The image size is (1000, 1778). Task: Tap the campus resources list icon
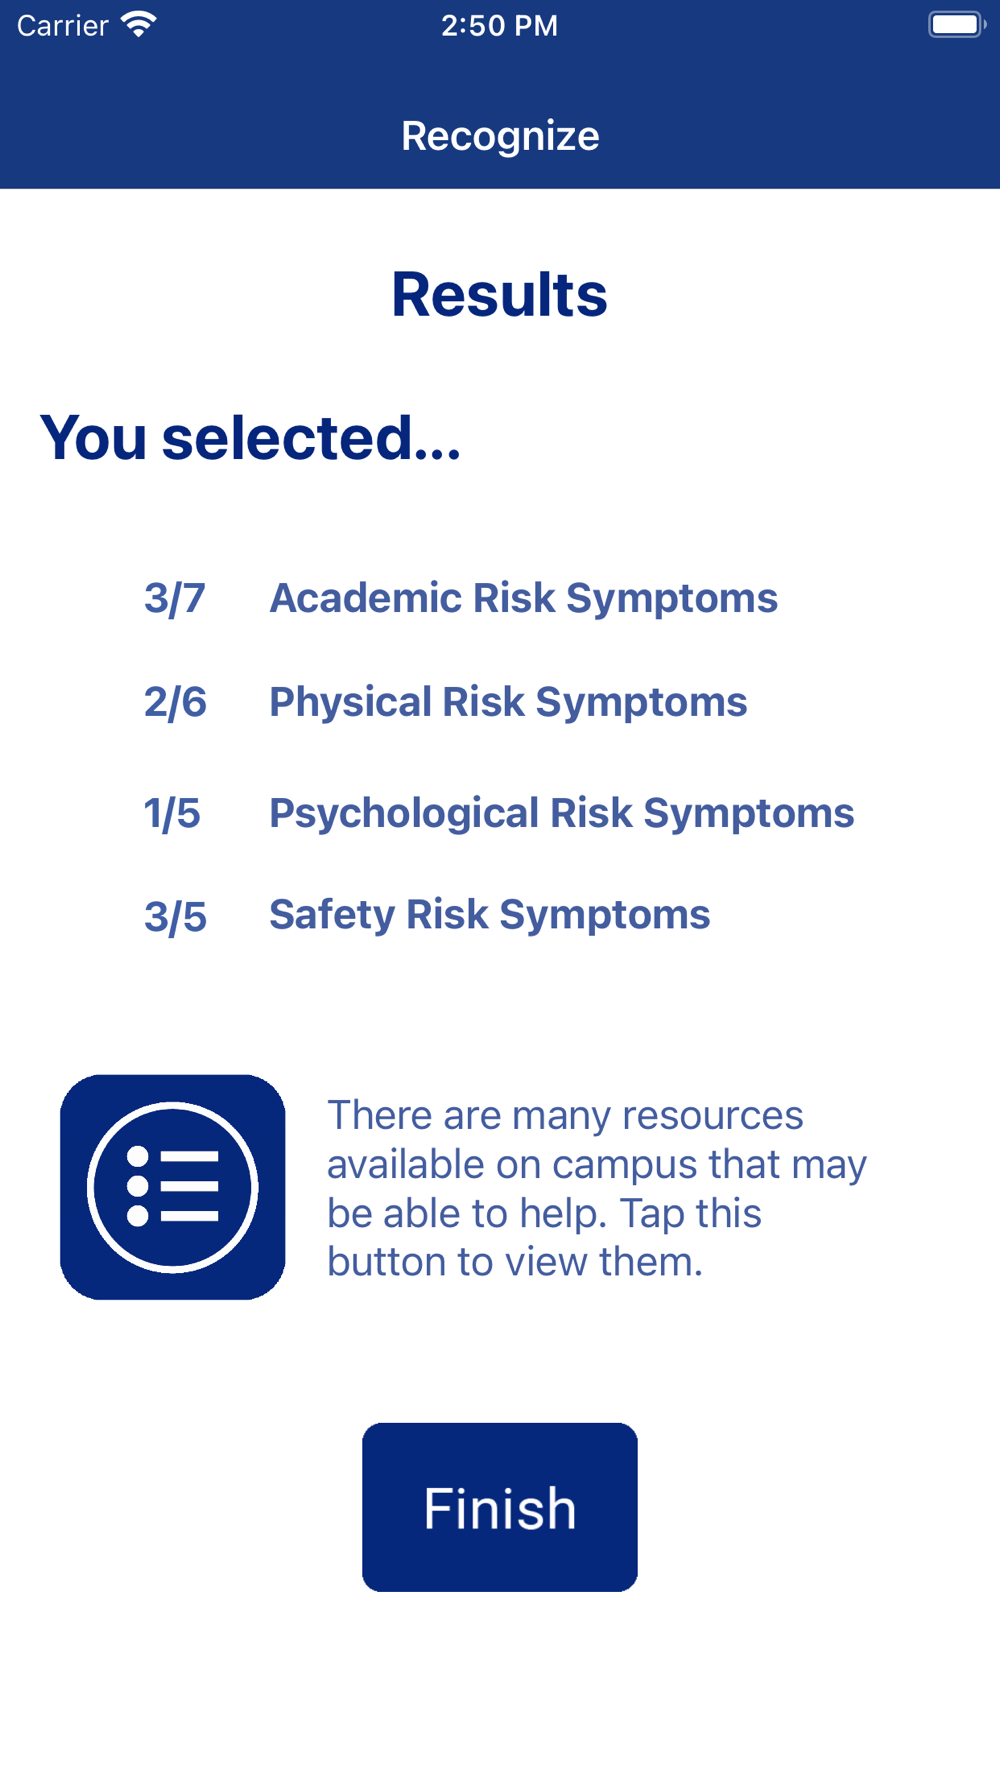tap(173, 1187)
